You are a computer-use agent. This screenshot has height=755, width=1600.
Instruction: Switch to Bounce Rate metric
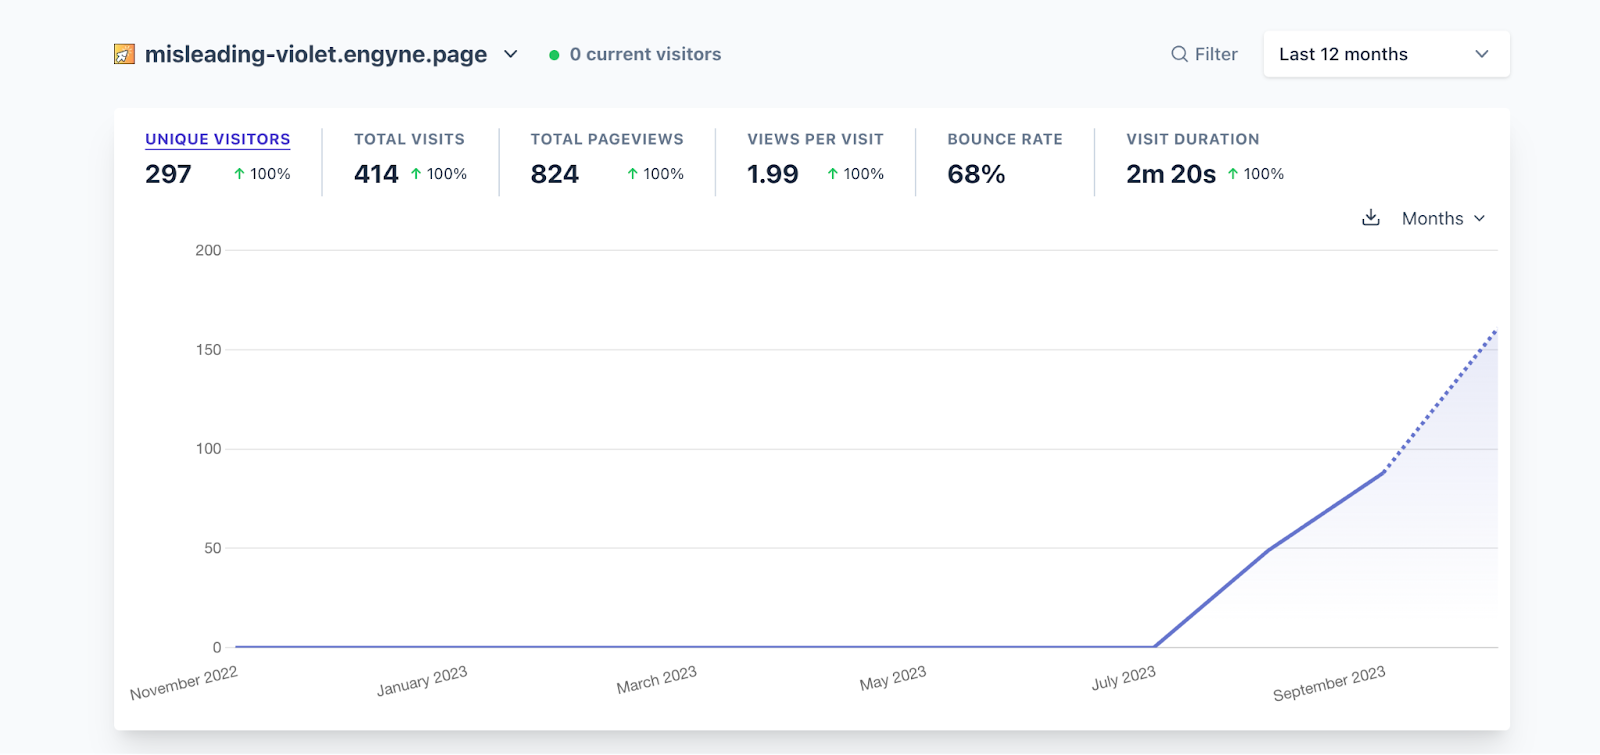click(1004, 139)
